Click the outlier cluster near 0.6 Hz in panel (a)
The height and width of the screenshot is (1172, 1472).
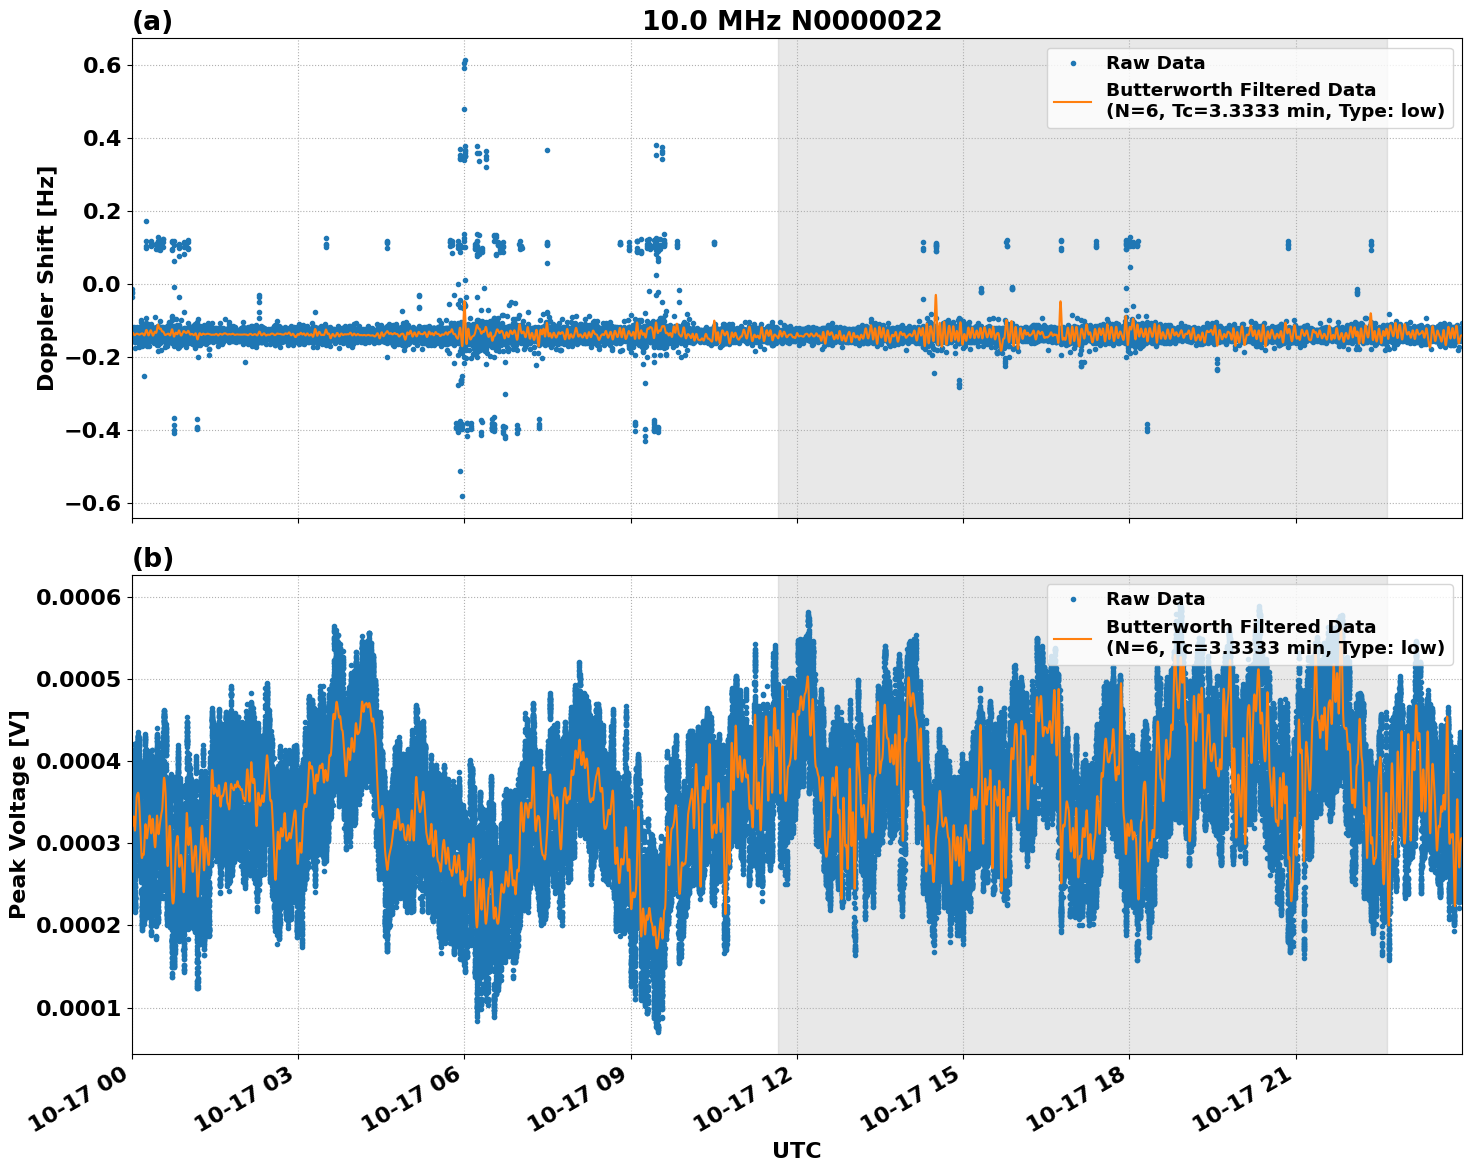(464, 64)
